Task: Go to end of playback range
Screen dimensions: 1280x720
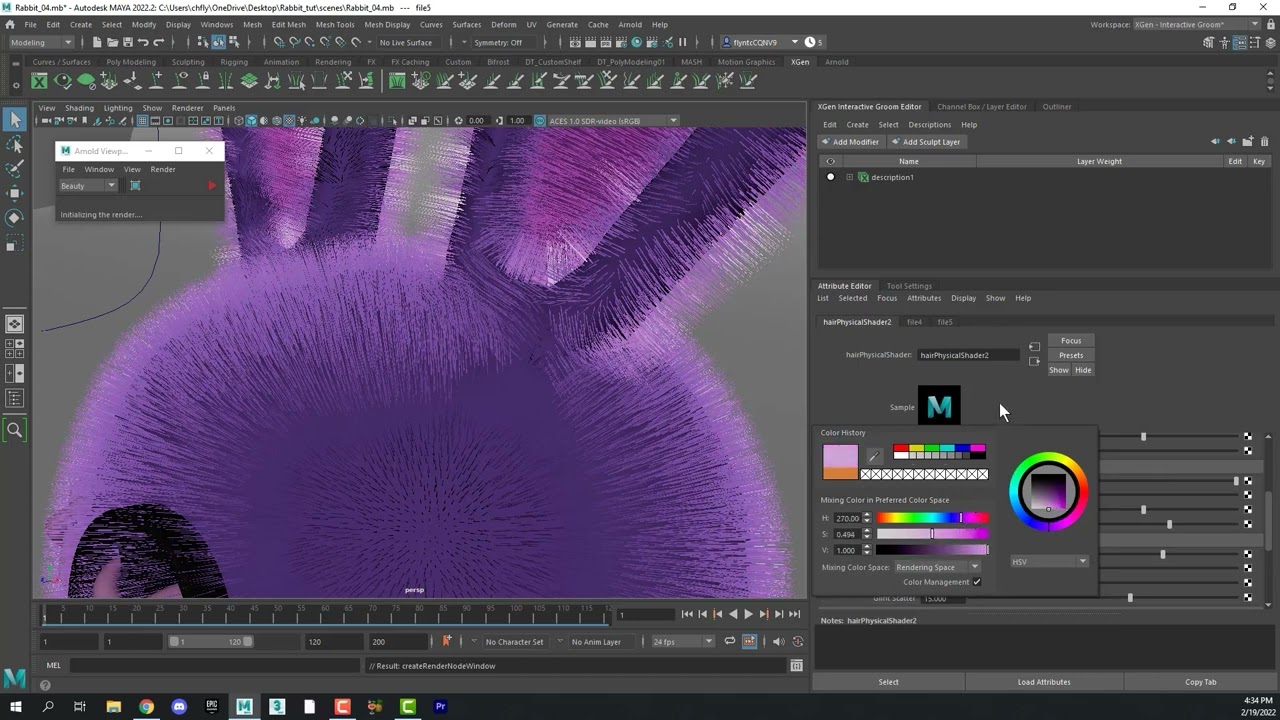Action: point(794,614)
